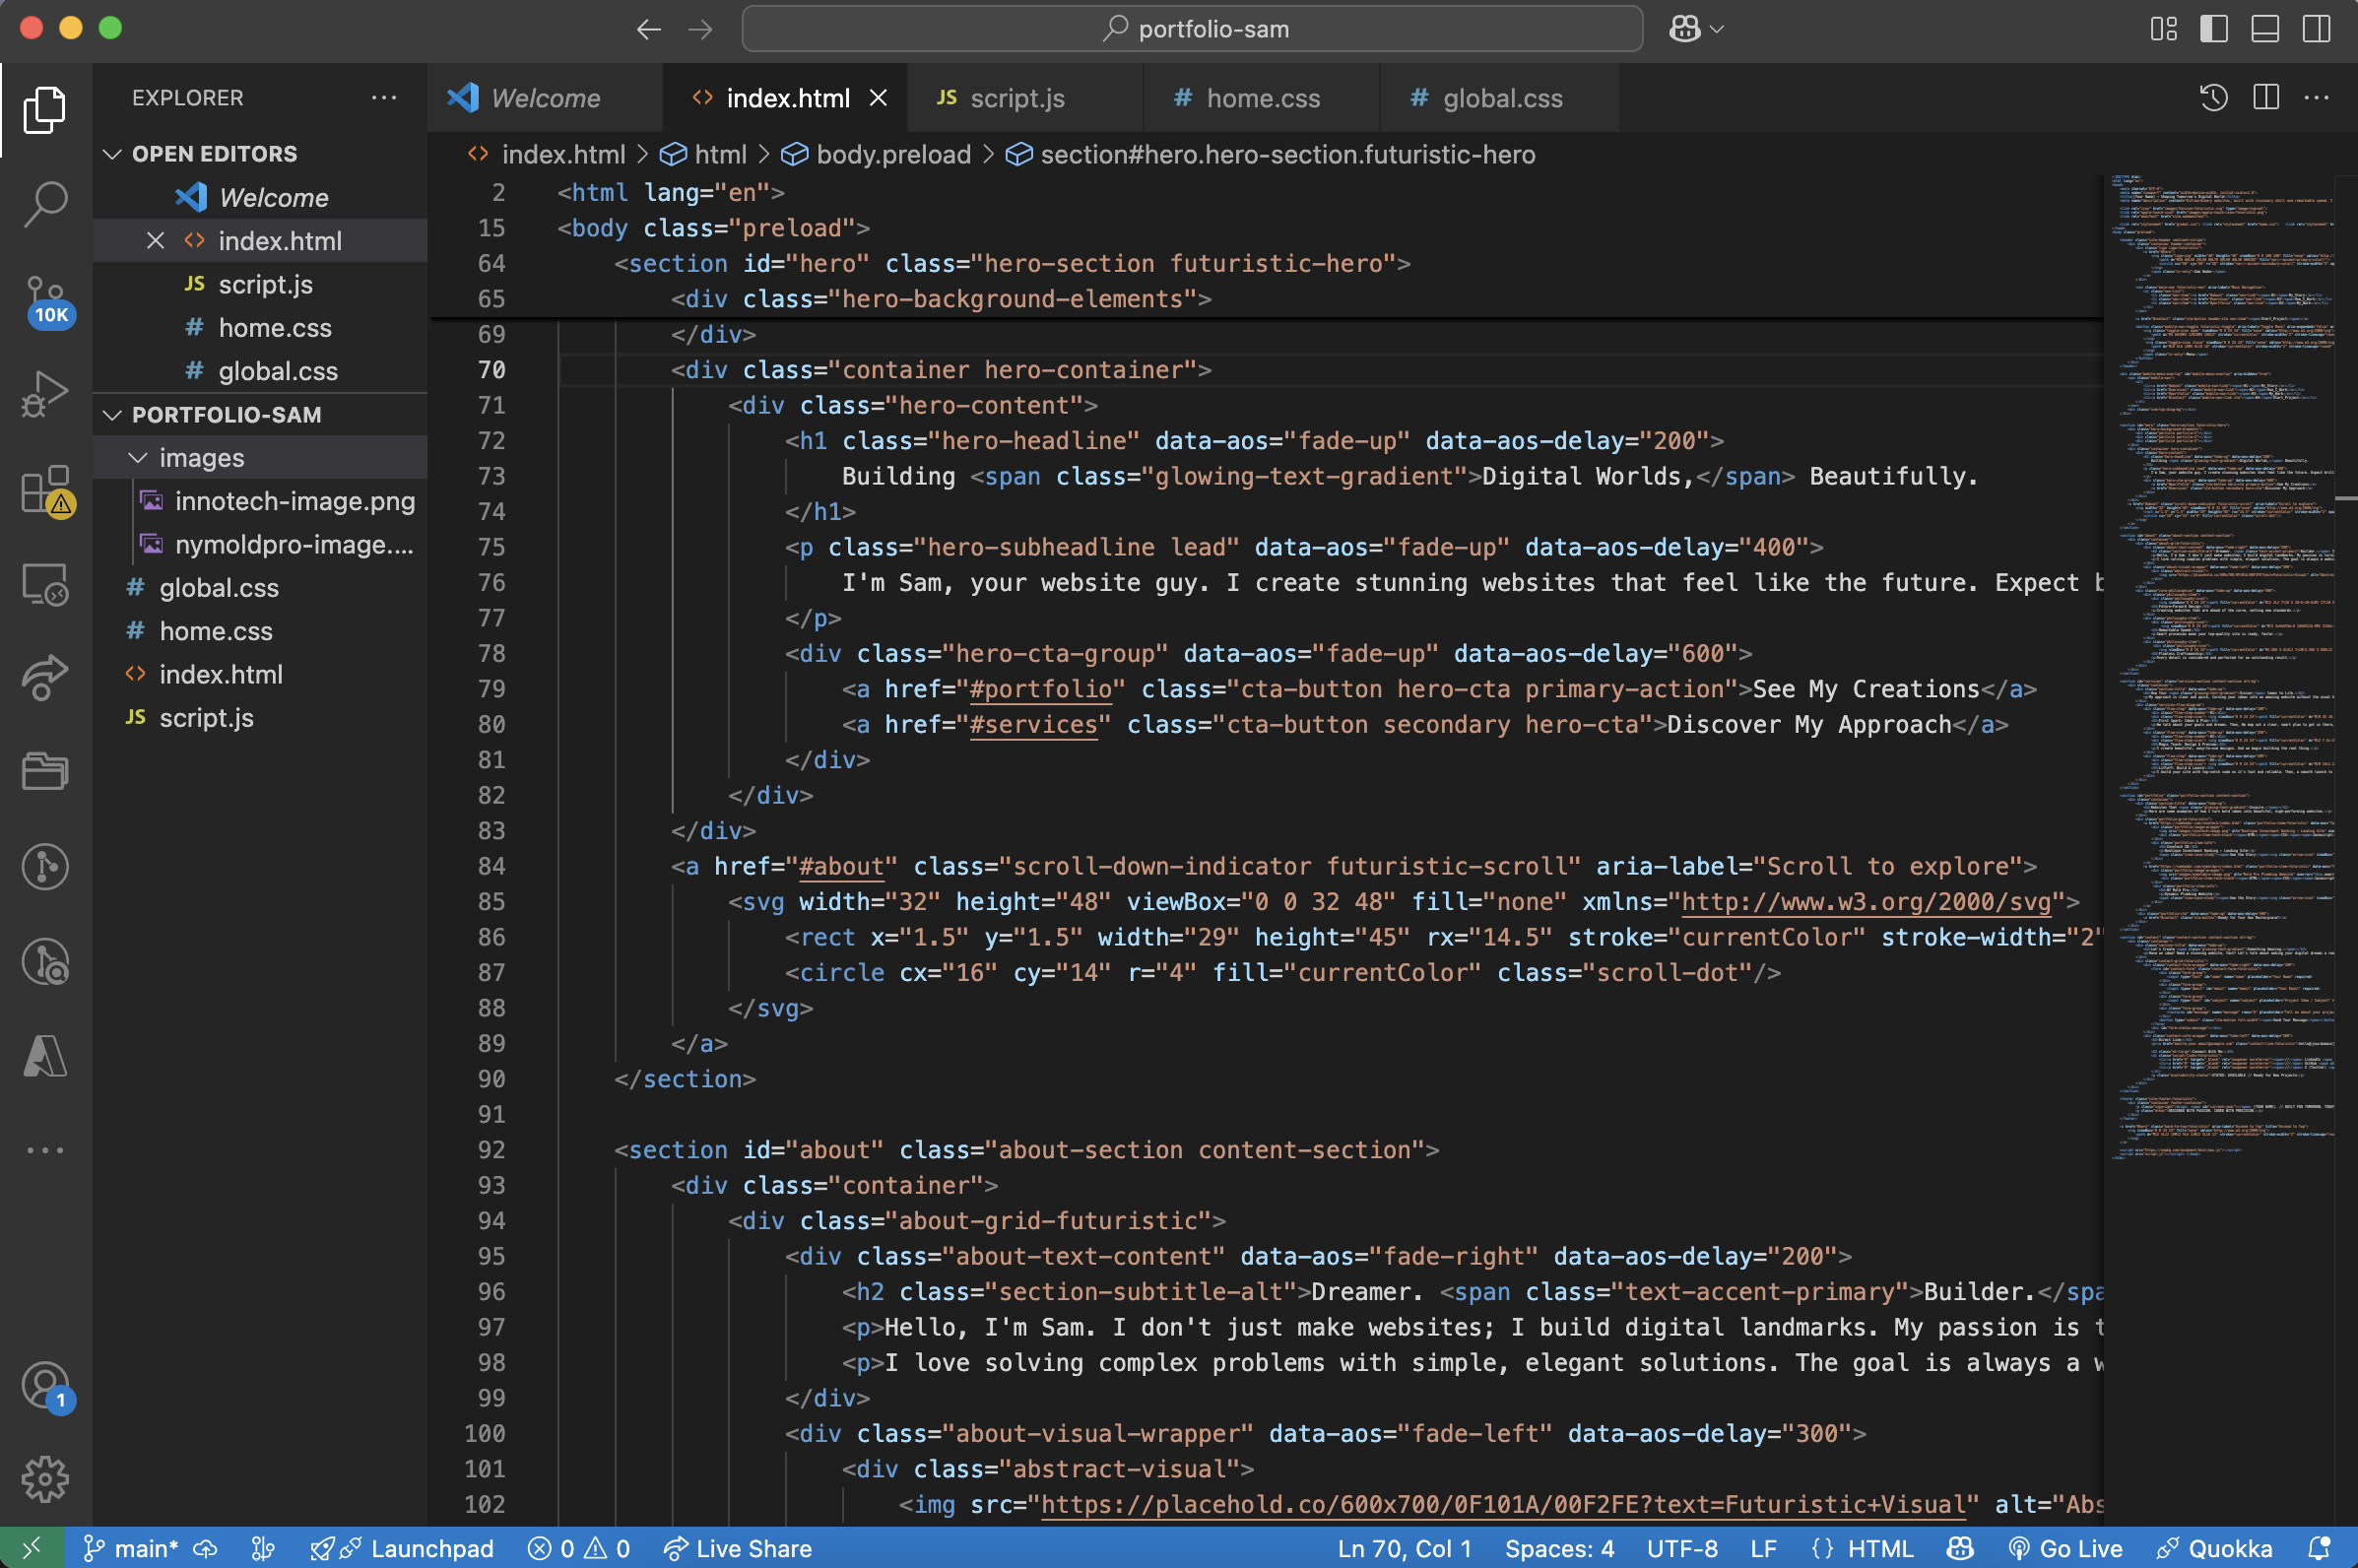Open Copilot dropdown chevron in title bar
The height and width of the screenshot is (1568, 2358).
1717,30
